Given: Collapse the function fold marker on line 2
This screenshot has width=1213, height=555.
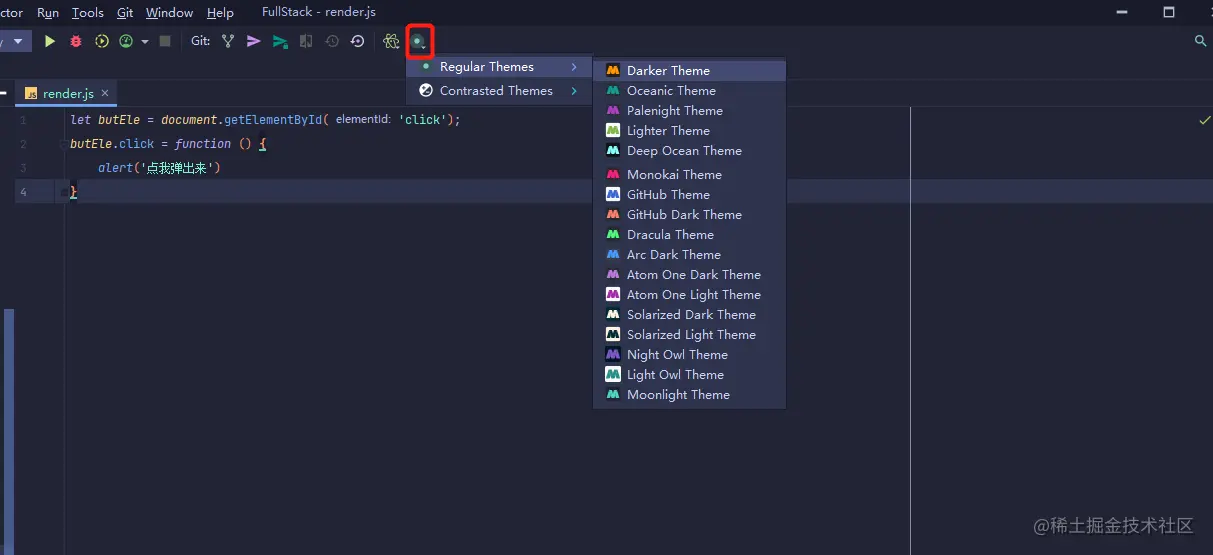Looking at the screenshot, I should coord(63,144).
